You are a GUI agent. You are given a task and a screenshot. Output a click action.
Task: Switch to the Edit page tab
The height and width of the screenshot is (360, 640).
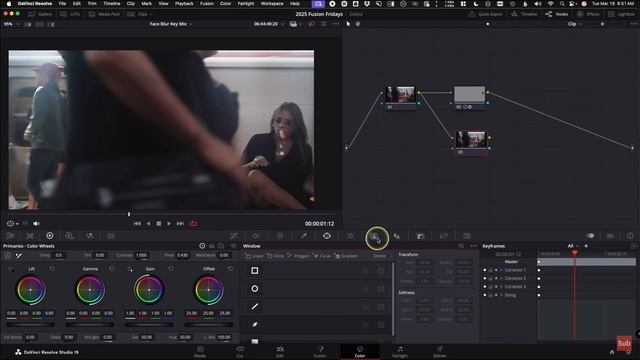(280, 352)
